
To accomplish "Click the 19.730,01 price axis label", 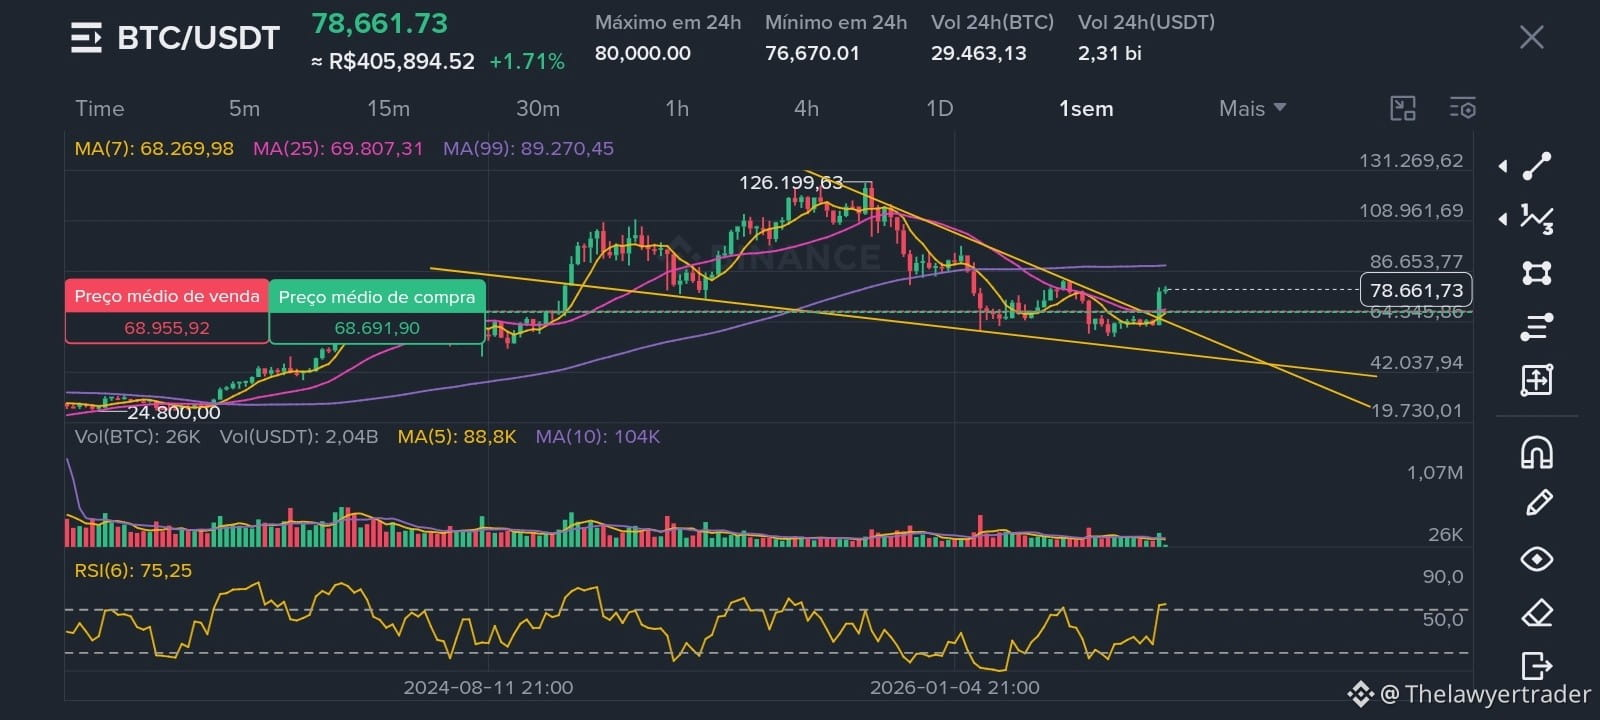I will [1416, 411].
